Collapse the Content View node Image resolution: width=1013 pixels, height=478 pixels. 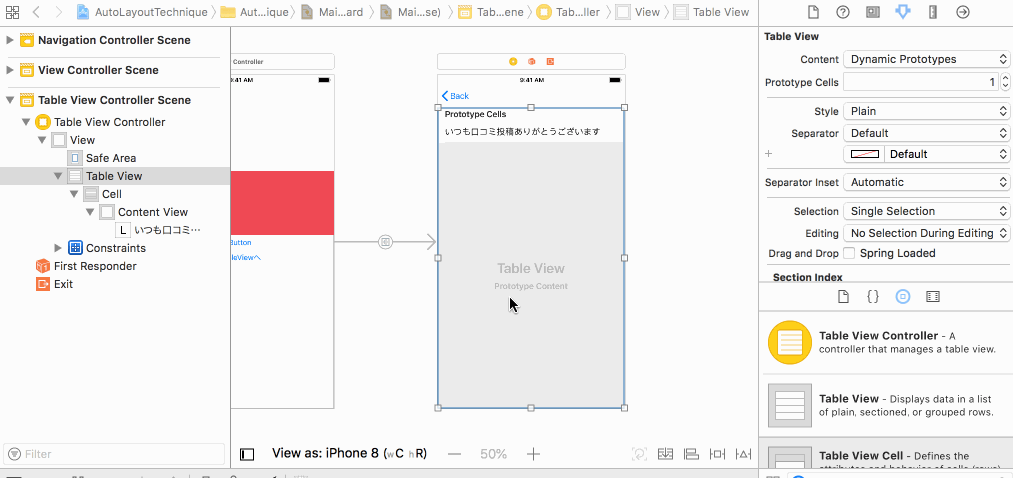(90, 212)
